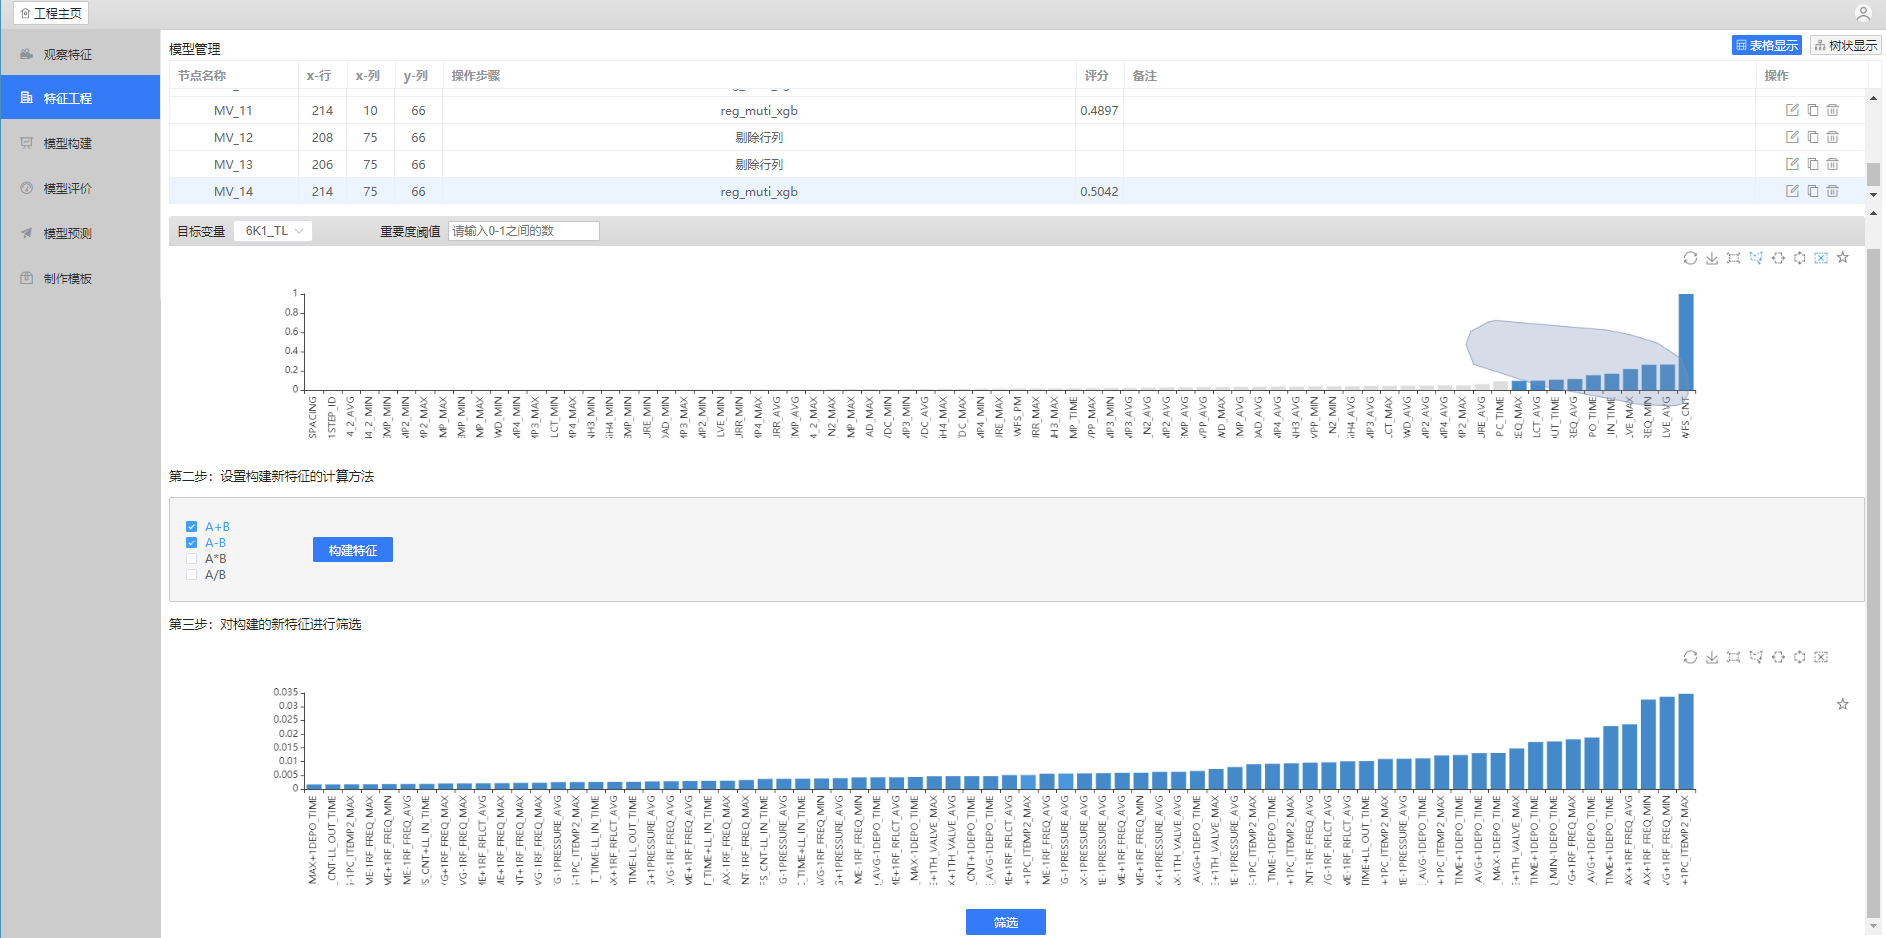Choose rectangle selection tool on the lower chart
The width and height of the screenshot is (1886, 938).
point(1734,657)
